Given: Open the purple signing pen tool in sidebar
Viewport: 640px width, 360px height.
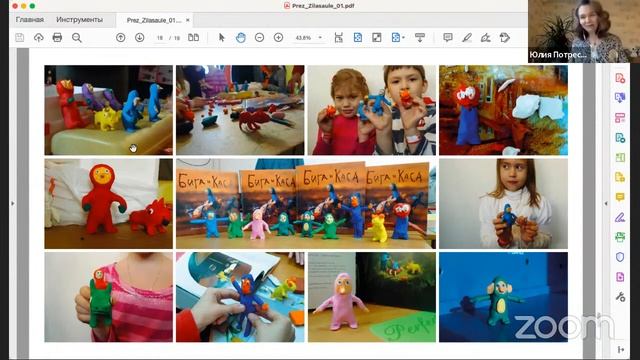Looking at the screenshot, I should (620, 217).
